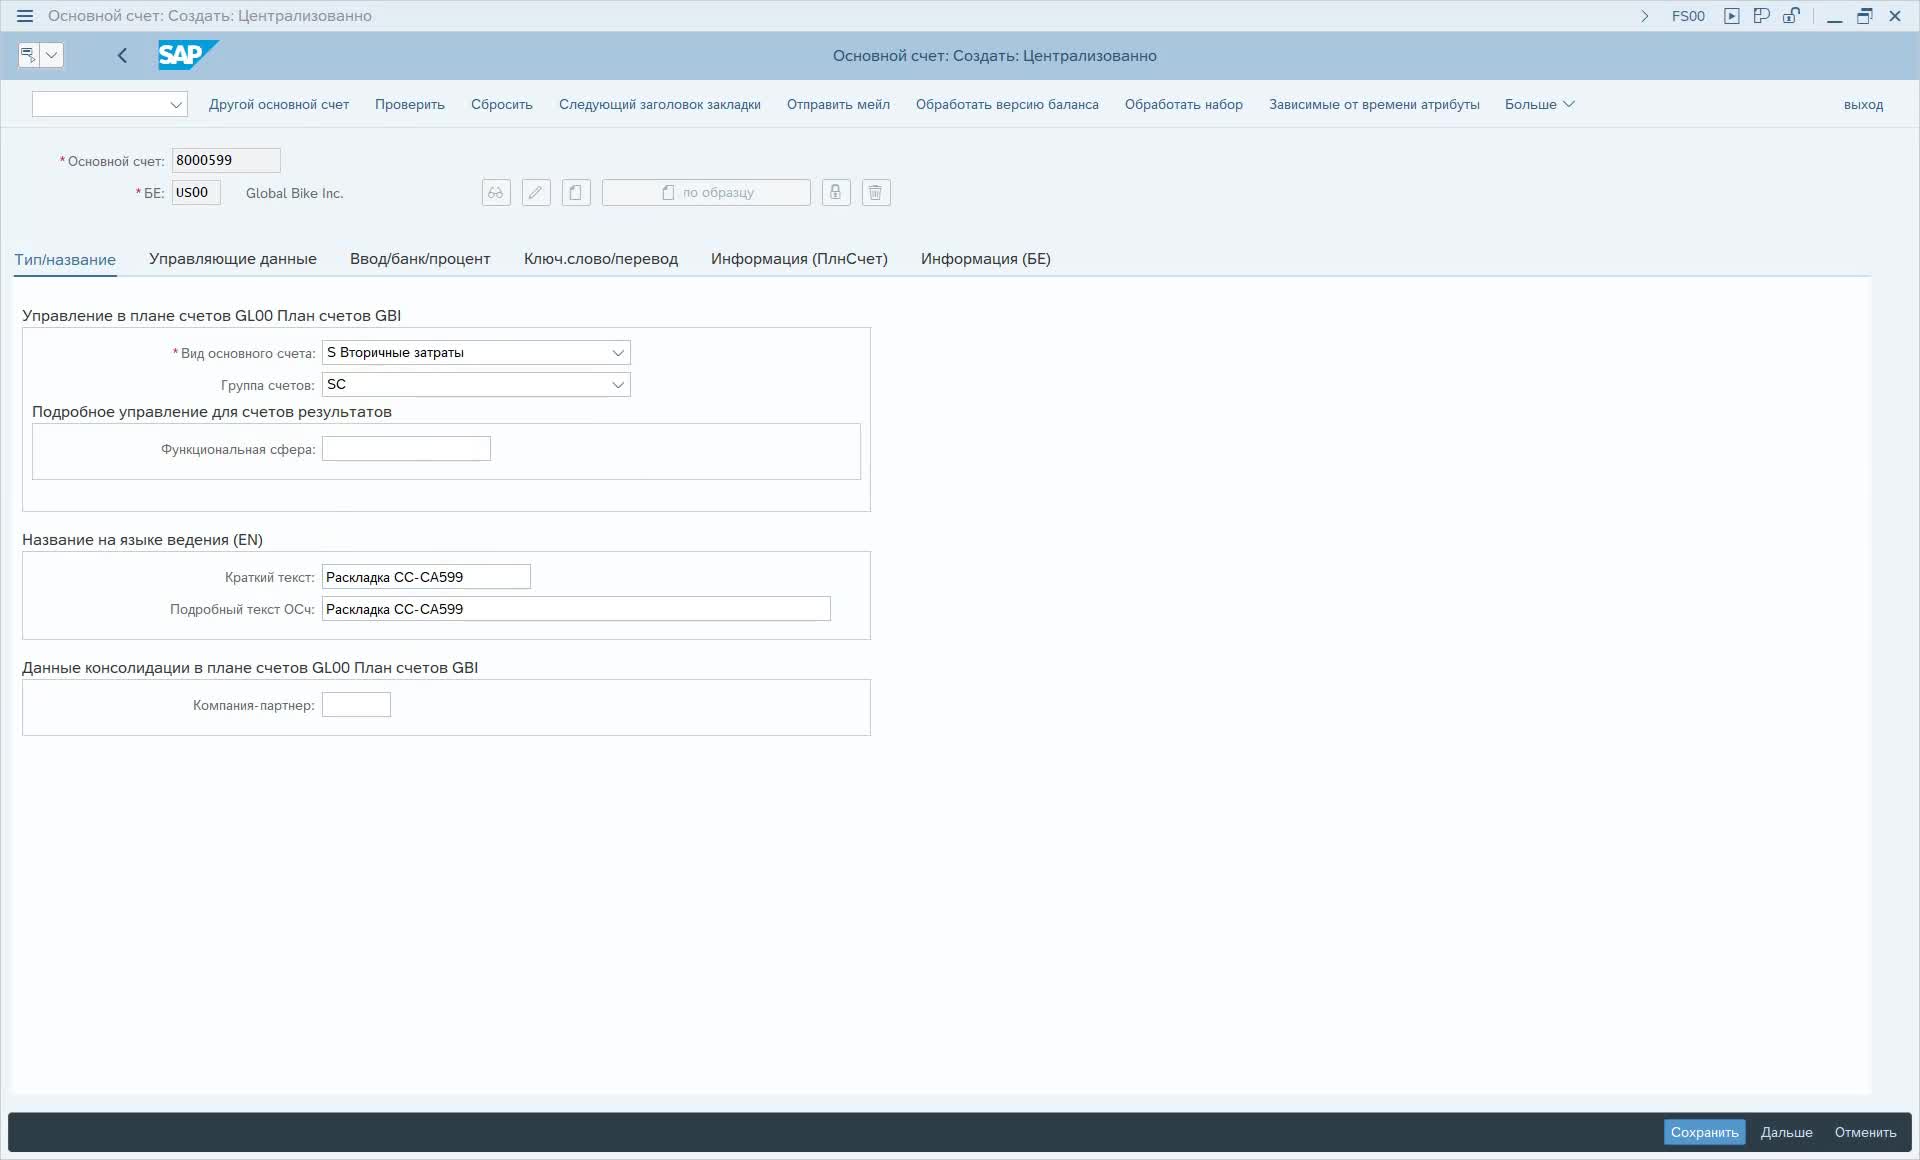Focus the 'Краткий текст' field
The width and height of the screenshot is (1920, 1160).
(x=426, y=577)
